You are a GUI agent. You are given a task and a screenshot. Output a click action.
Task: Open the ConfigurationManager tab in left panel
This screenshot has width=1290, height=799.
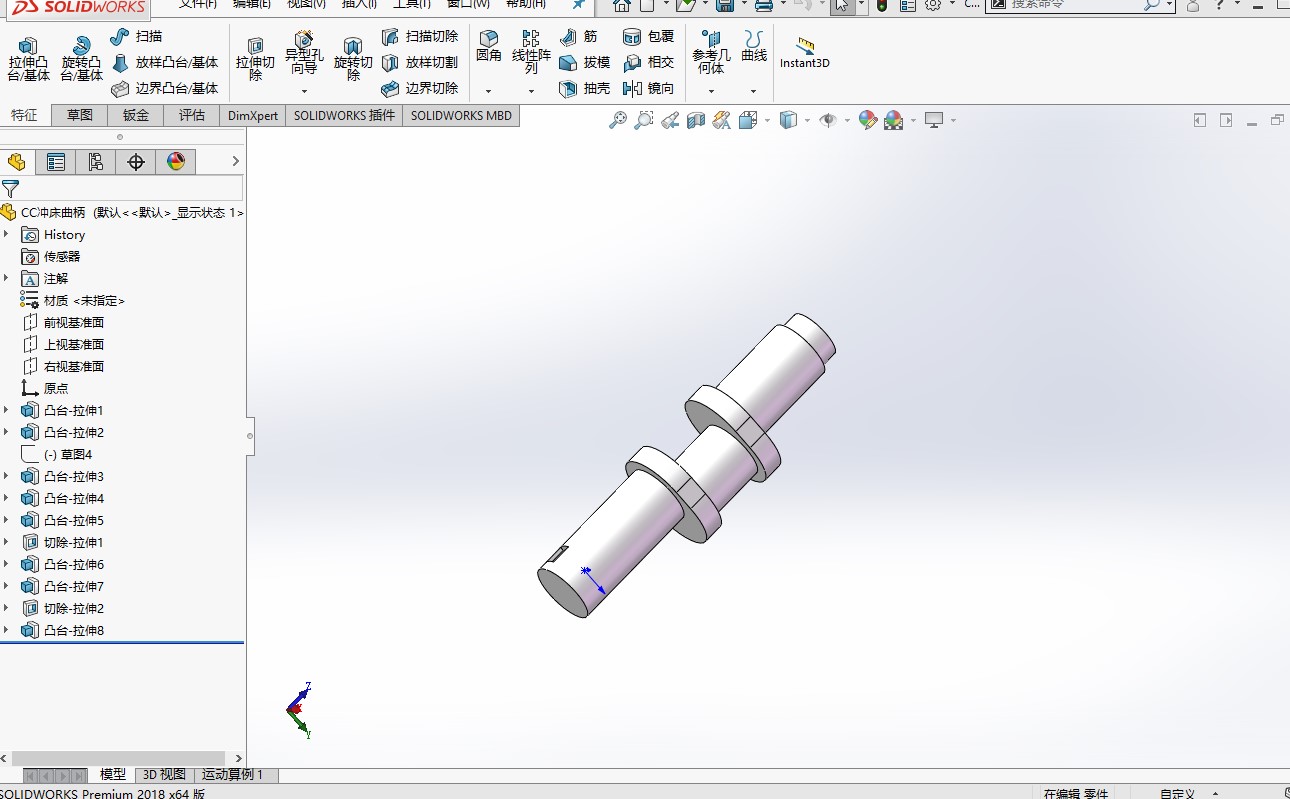click(96, 162)
